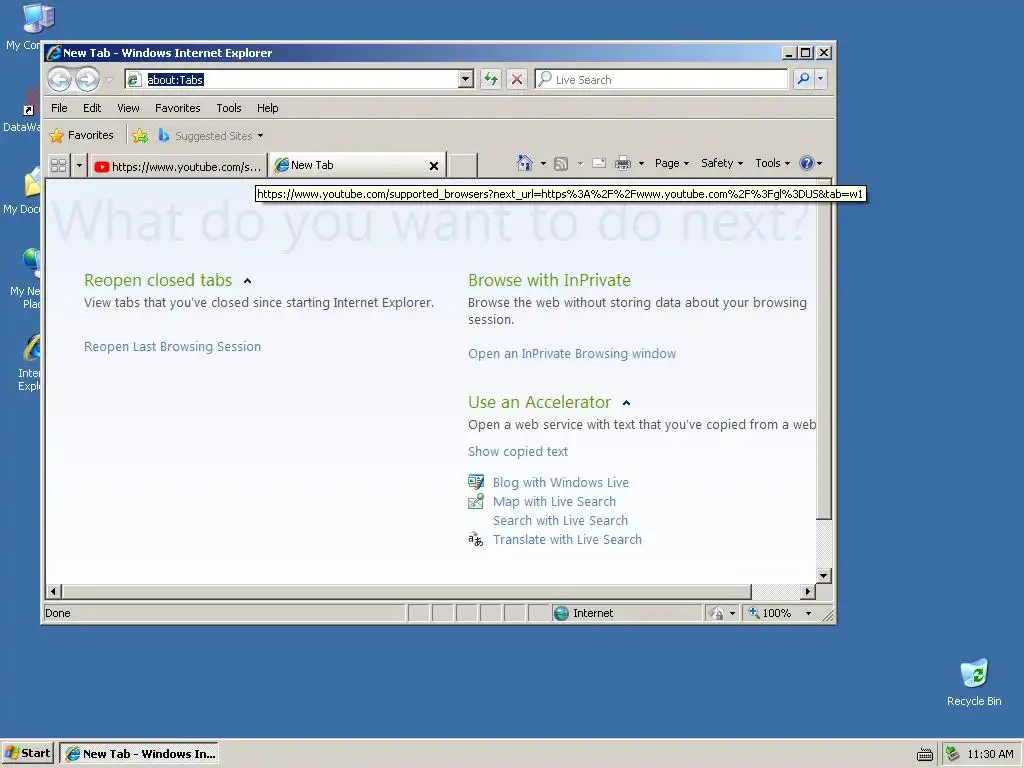Close the New Tab tab

click(434, 166)
